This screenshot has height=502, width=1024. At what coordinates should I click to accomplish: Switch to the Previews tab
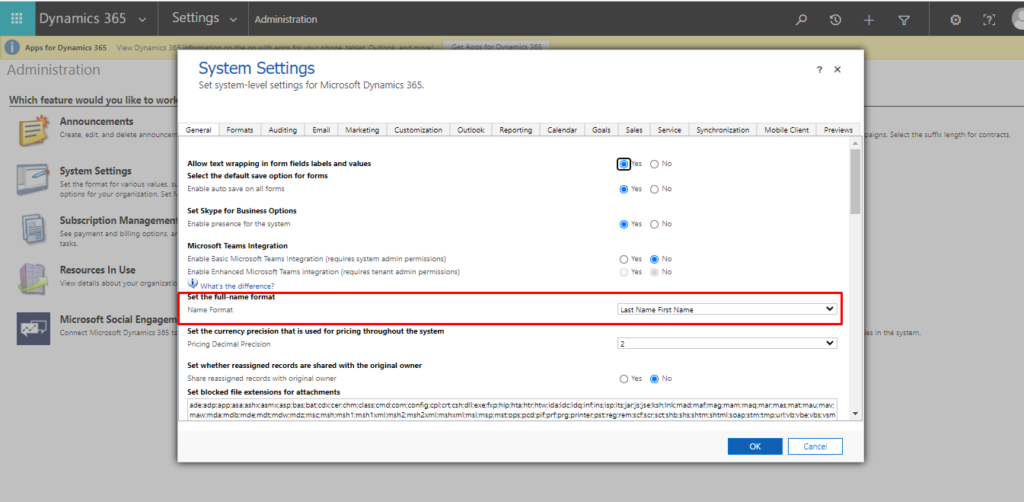pyautogui.click(x=839, y=130)
